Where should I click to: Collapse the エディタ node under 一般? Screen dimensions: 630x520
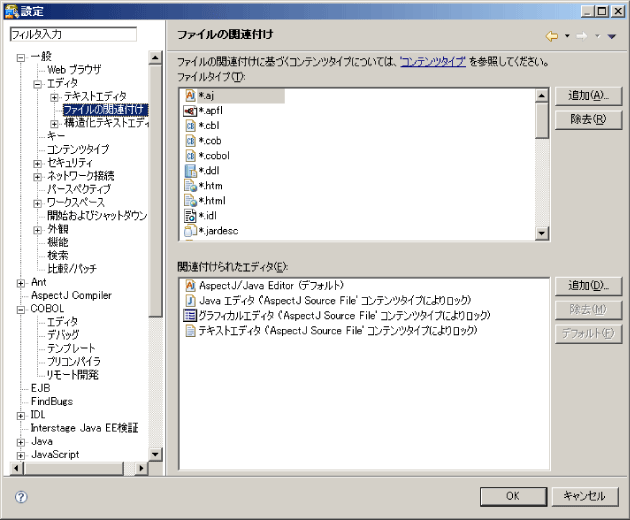point(37,84)
